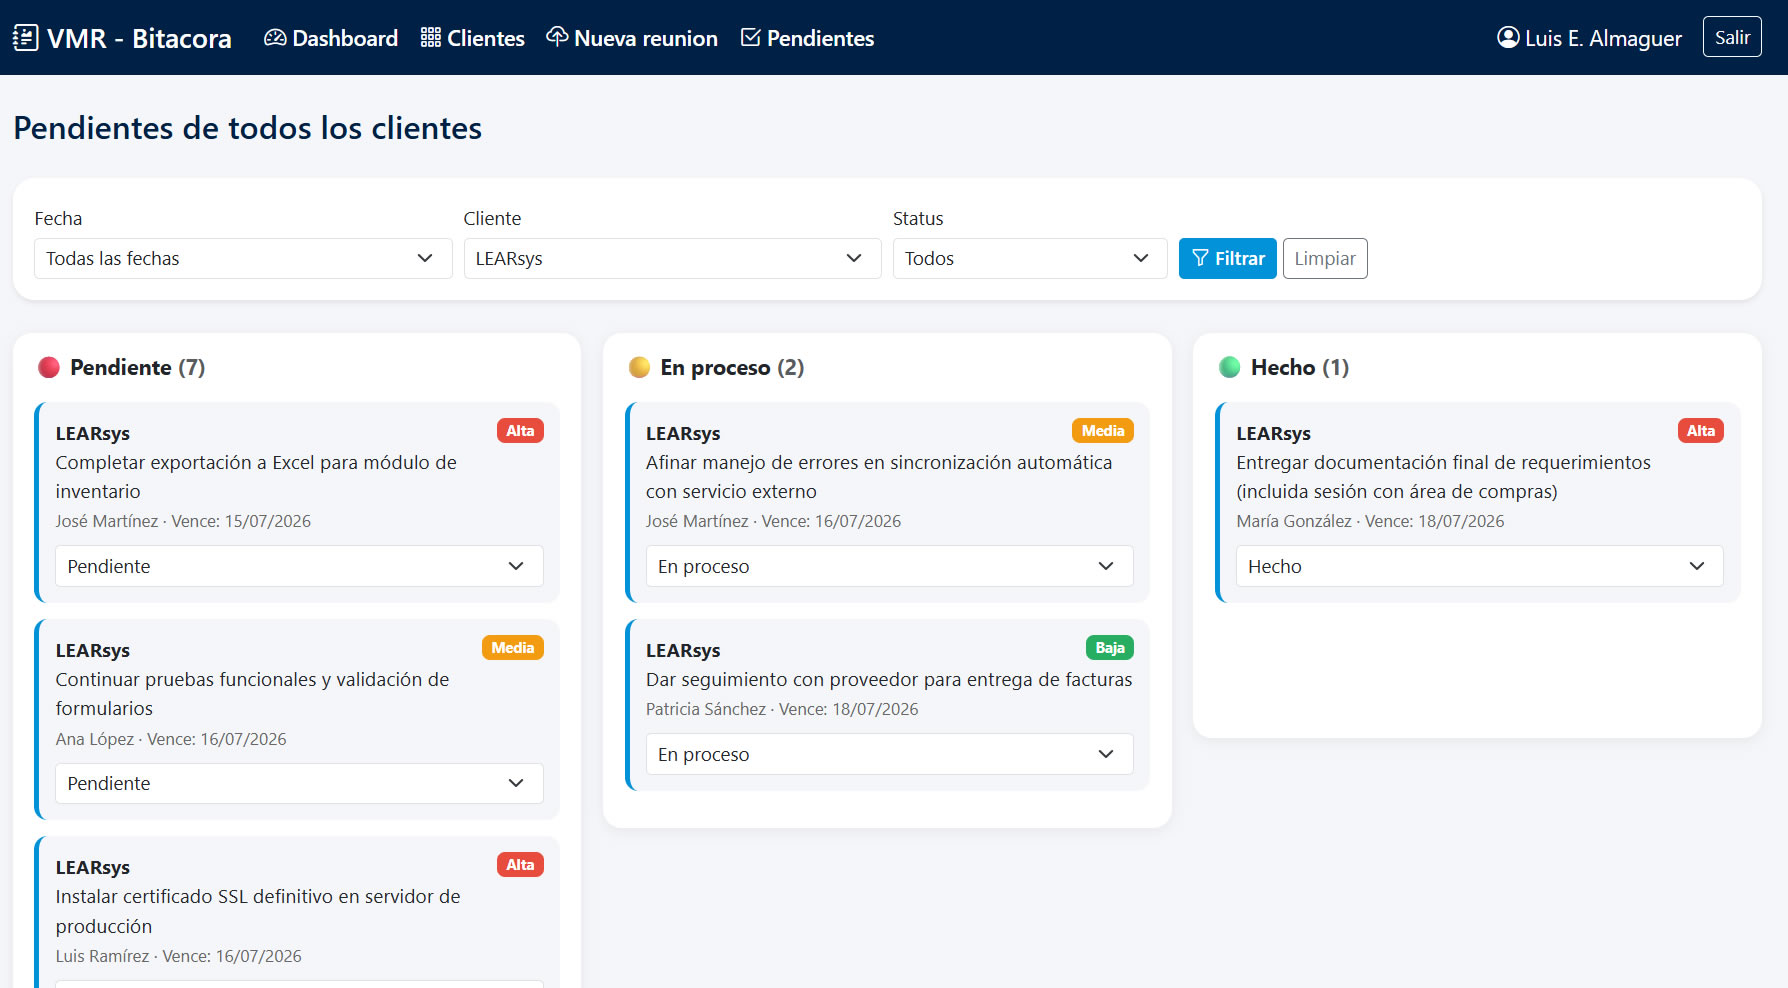
Task: Click the 'Hecho (1)' column heading
Action: tap(1300, 367)
